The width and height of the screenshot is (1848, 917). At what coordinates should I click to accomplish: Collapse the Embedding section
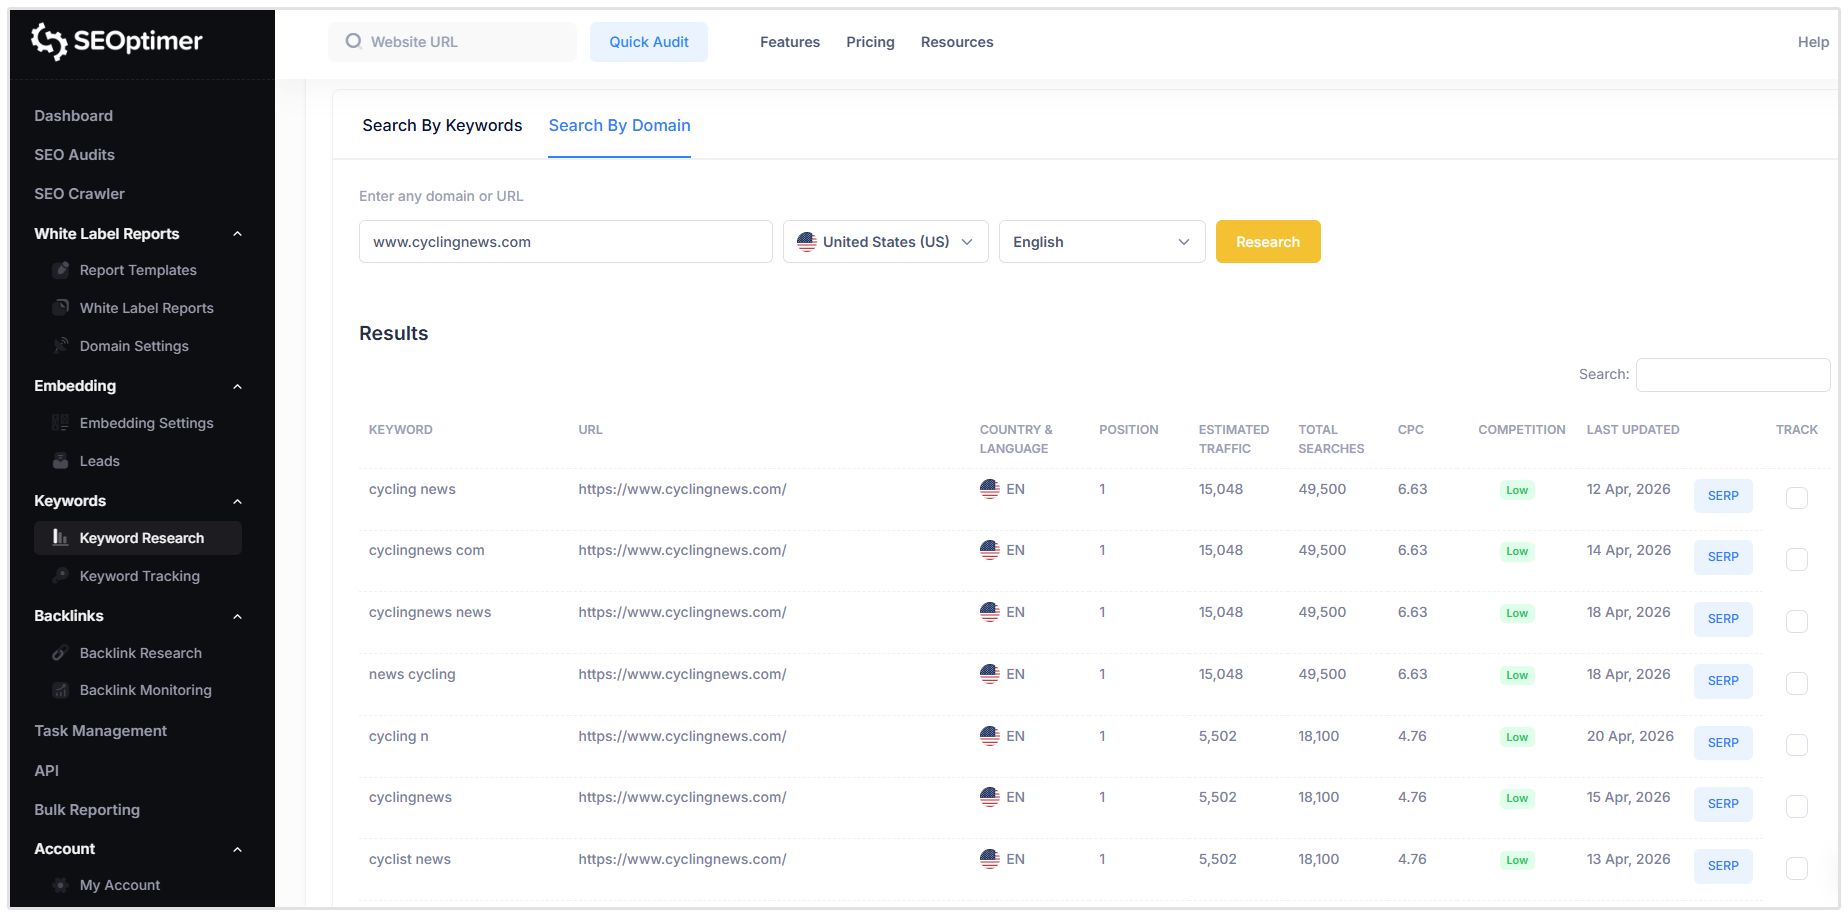tap(238, 386)
